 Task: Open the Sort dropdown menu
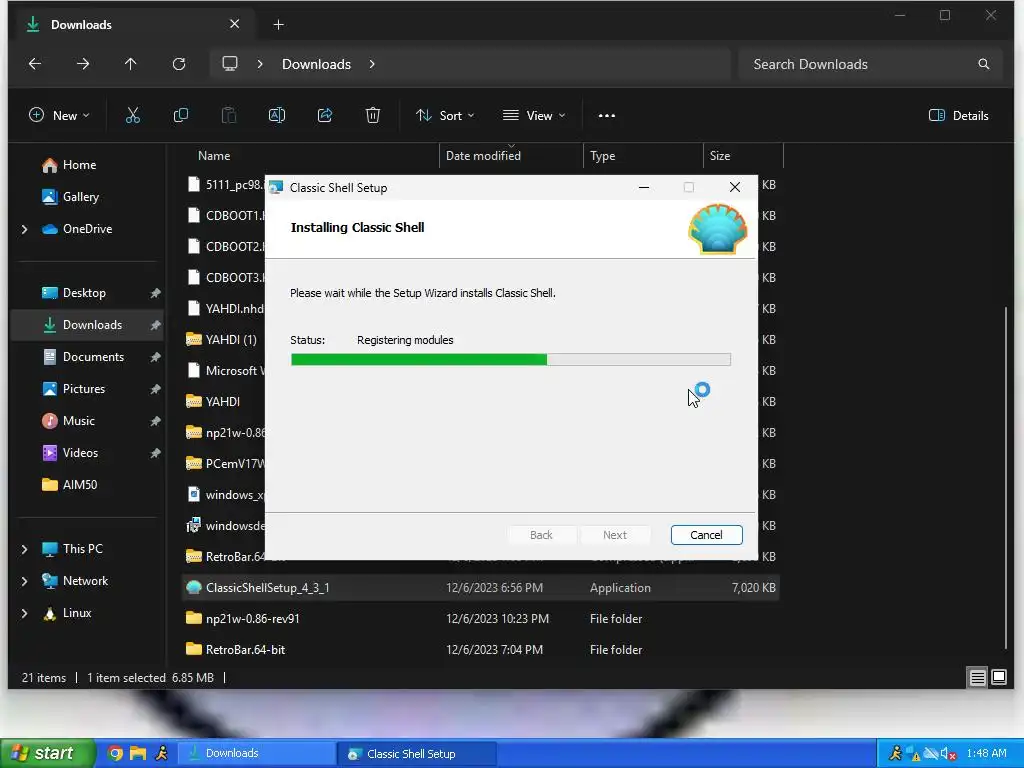click(x=445, y=116)
